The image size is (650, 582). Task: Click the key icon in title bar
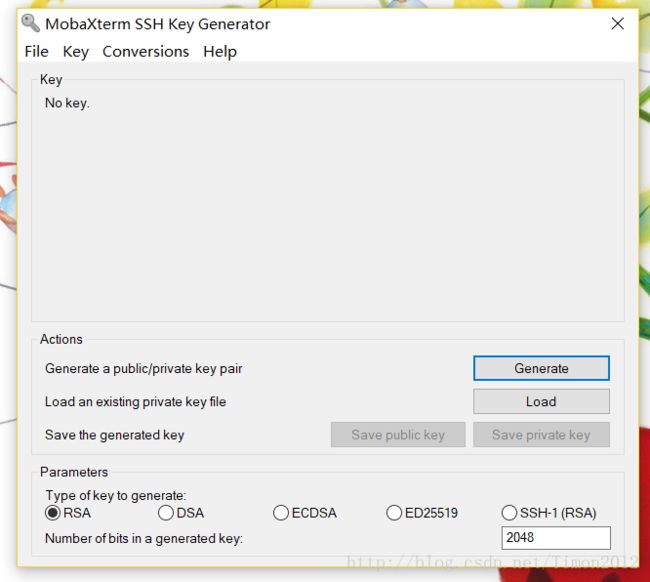pos(31,23)
